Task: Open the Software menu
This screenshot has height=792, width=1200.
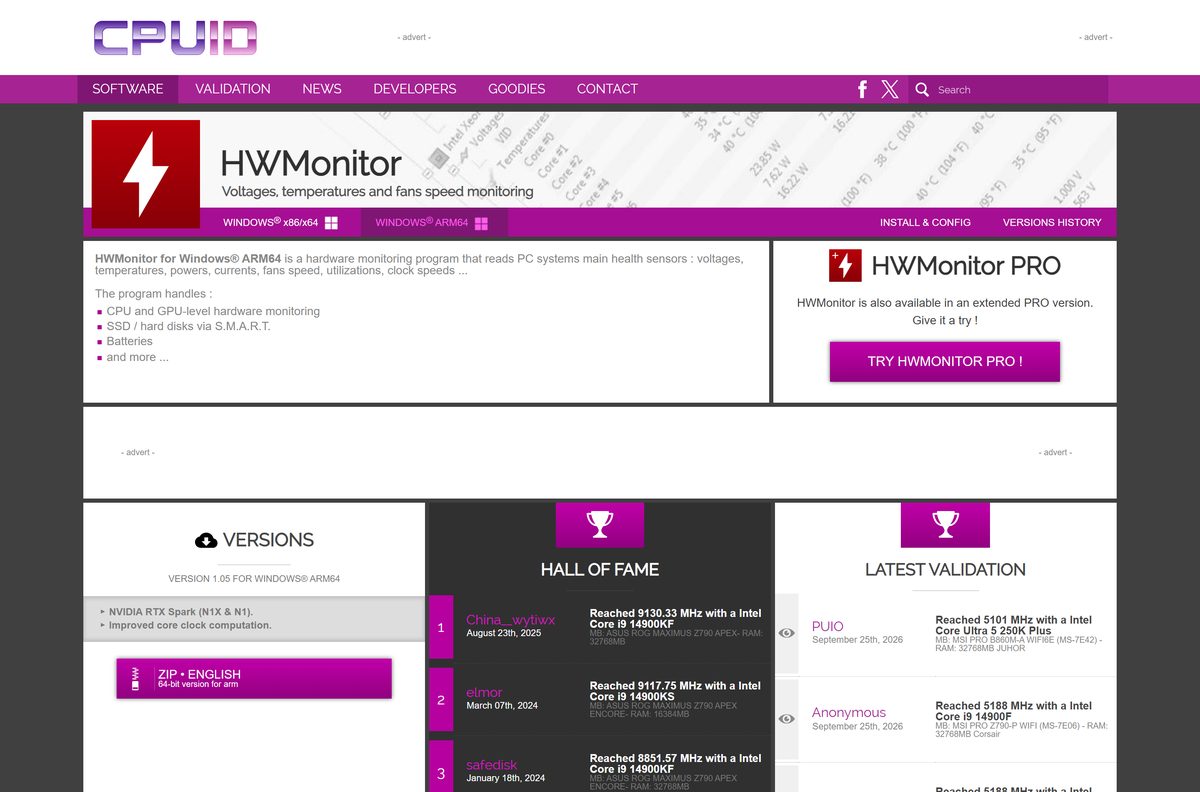Action: [x=128, y=89]
